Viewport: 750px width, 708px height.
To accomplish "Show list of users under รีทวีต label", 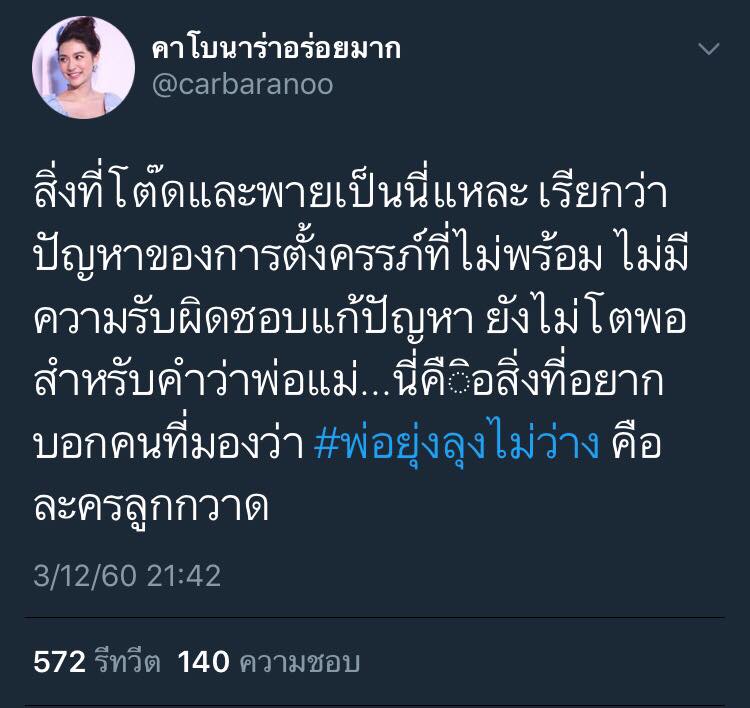I will pos(127,662).
